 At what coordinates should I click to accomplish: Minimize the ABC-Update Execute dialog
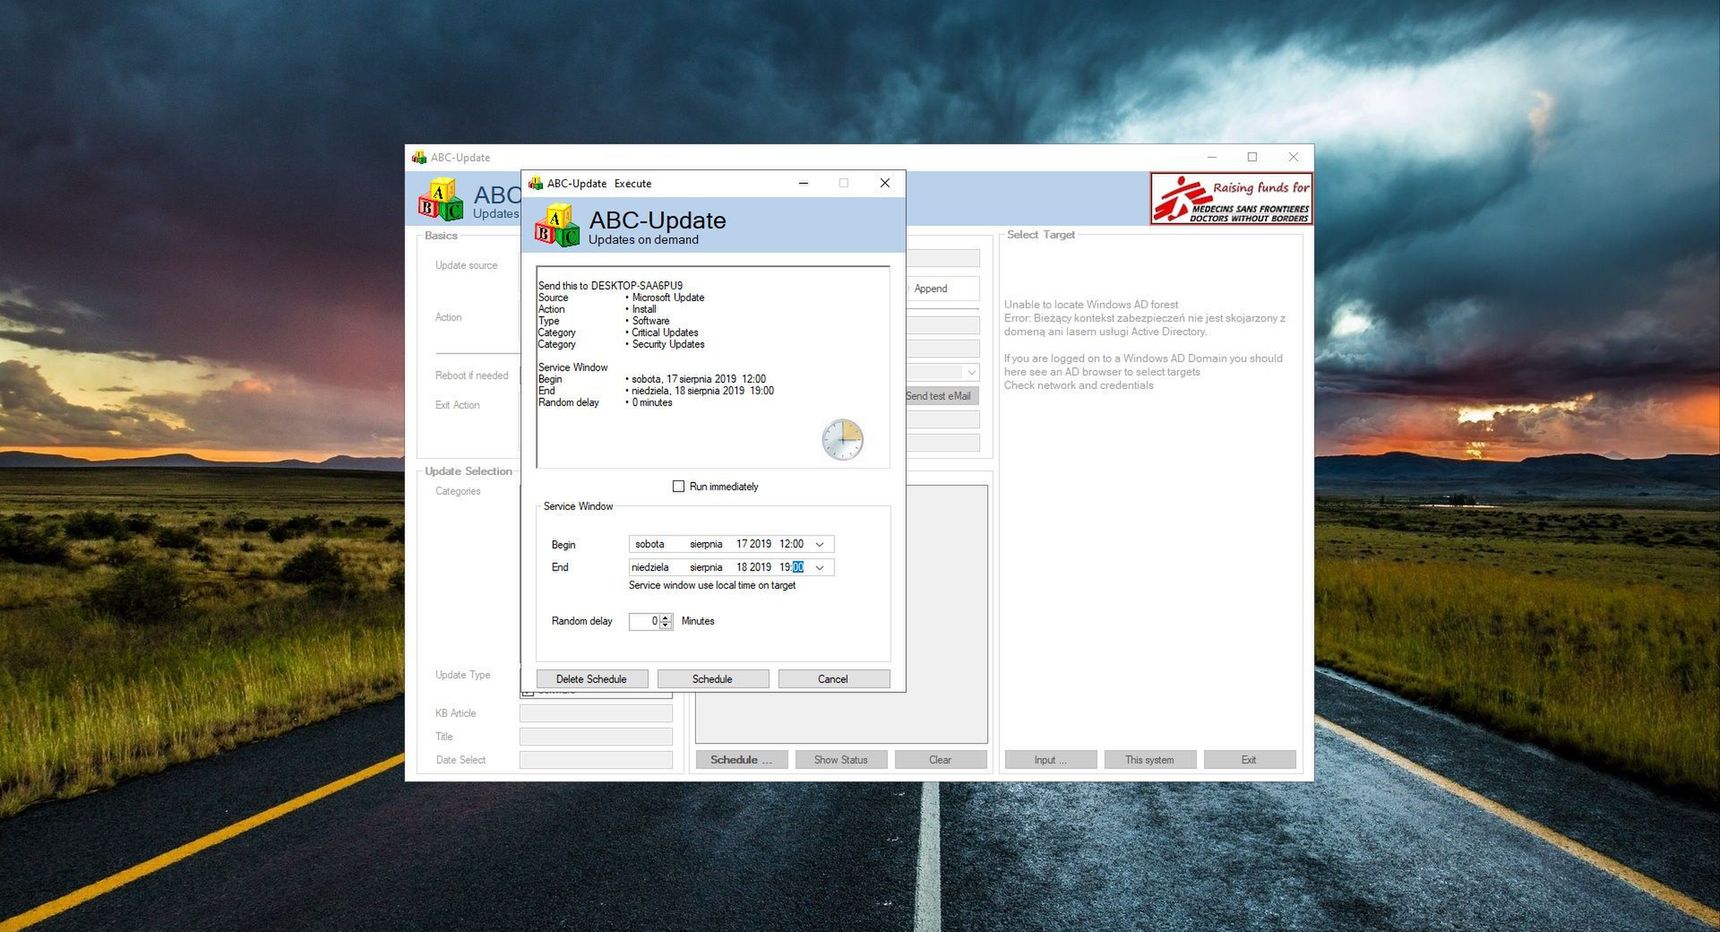pos(804,183)
